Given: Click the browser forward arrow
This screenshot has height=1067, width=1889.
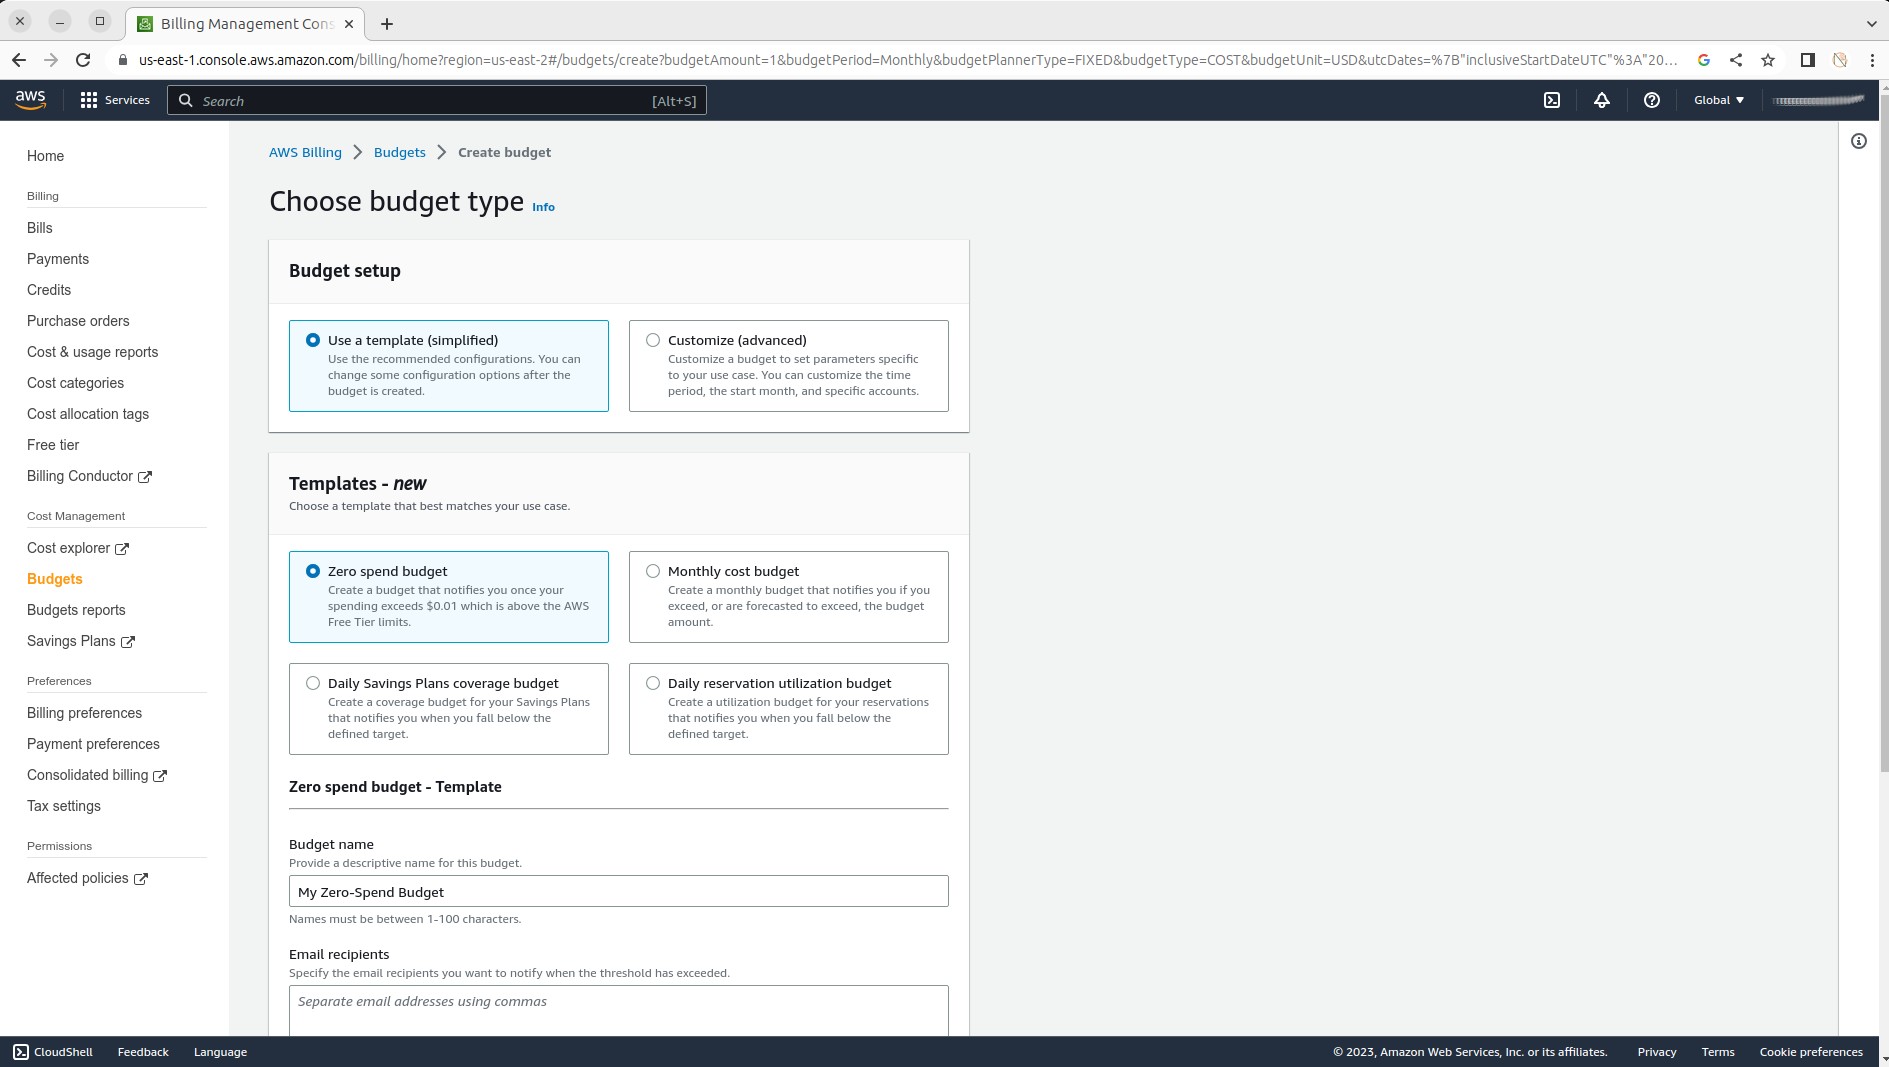Looking at the screenshot, I should pos(51,60).
